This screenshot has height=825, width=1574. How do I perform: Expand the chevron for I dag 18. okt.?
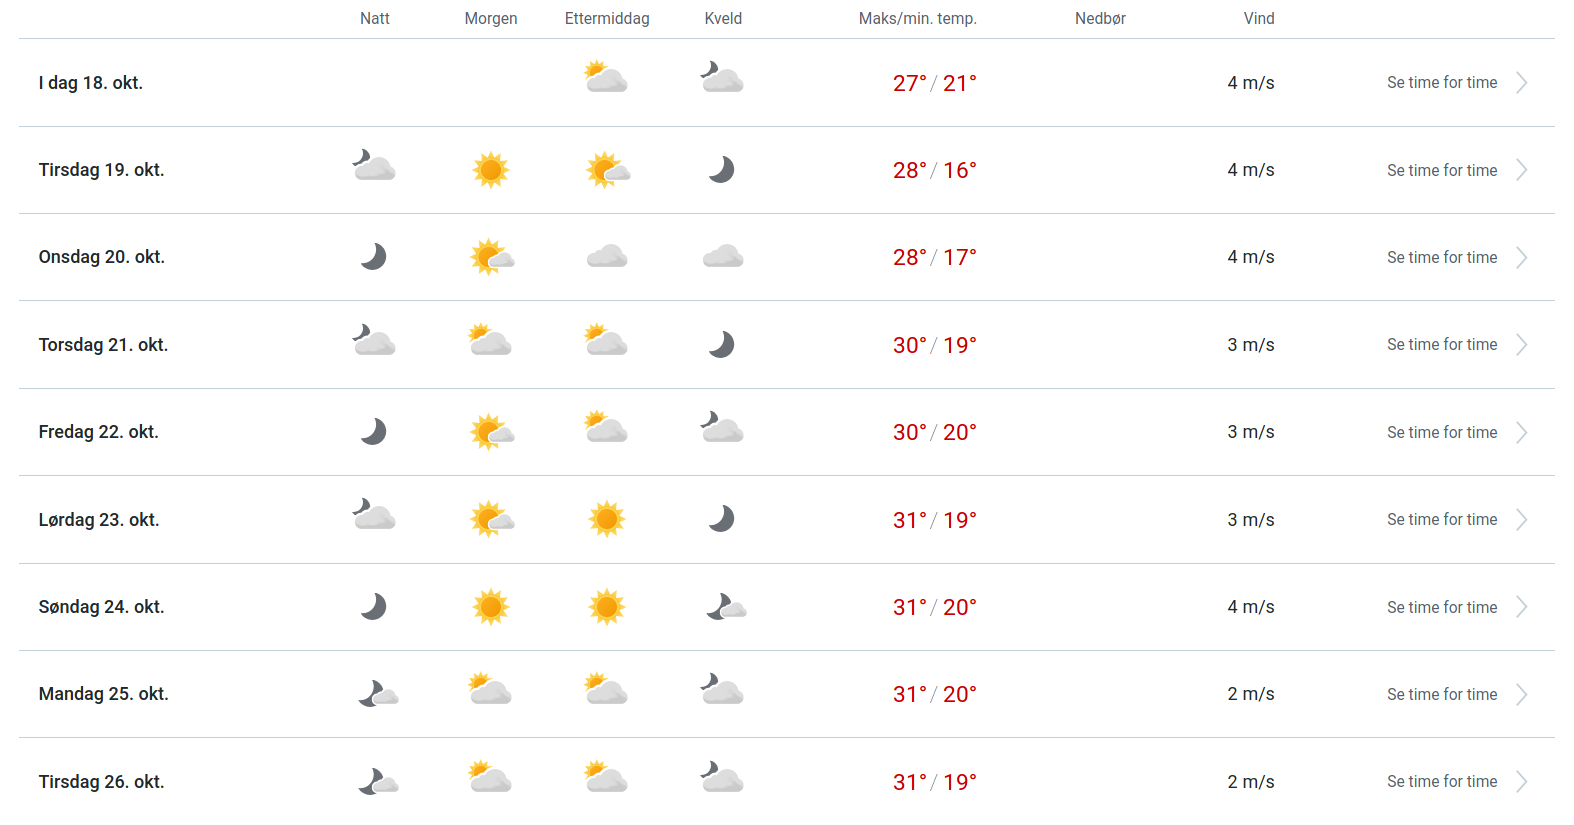point(1522,83)
